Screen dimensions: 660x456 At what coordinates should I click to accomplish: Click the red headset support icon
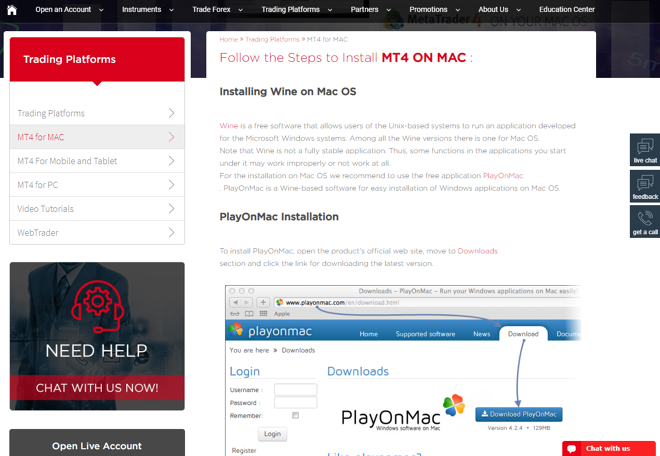(x=97, y=306)
